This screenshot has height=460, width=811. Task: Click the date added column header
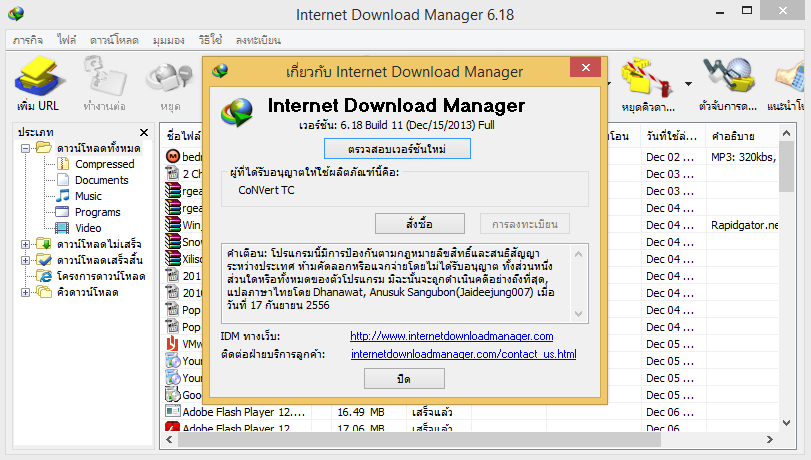[x=671, y=136]
